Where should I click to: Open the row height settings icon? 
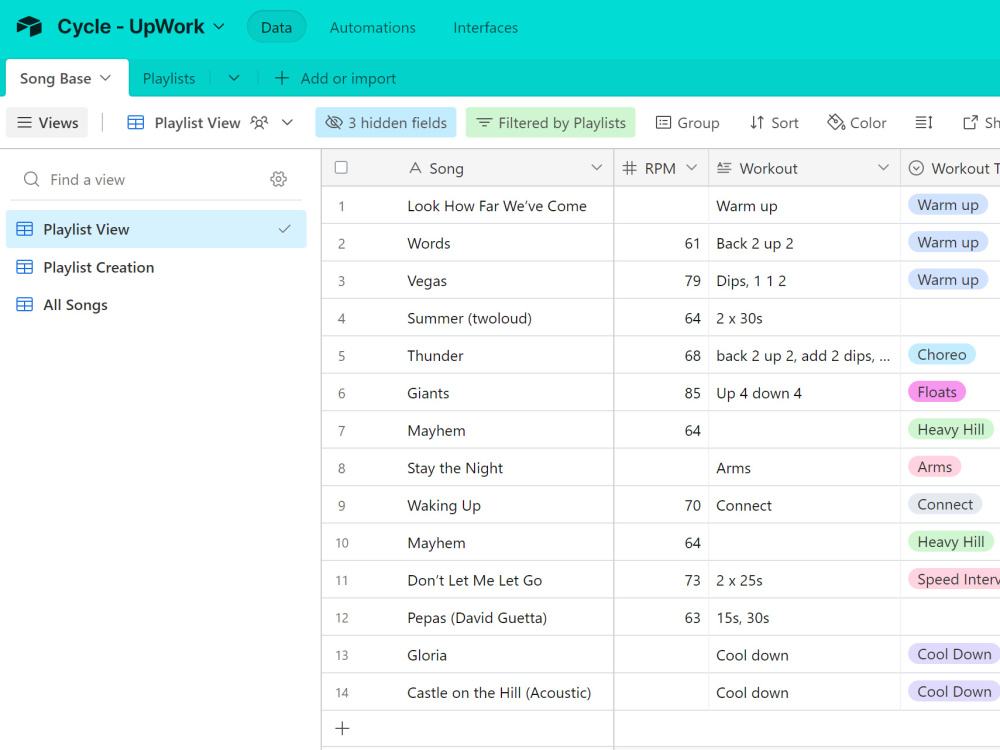click(x=923, y=122)
